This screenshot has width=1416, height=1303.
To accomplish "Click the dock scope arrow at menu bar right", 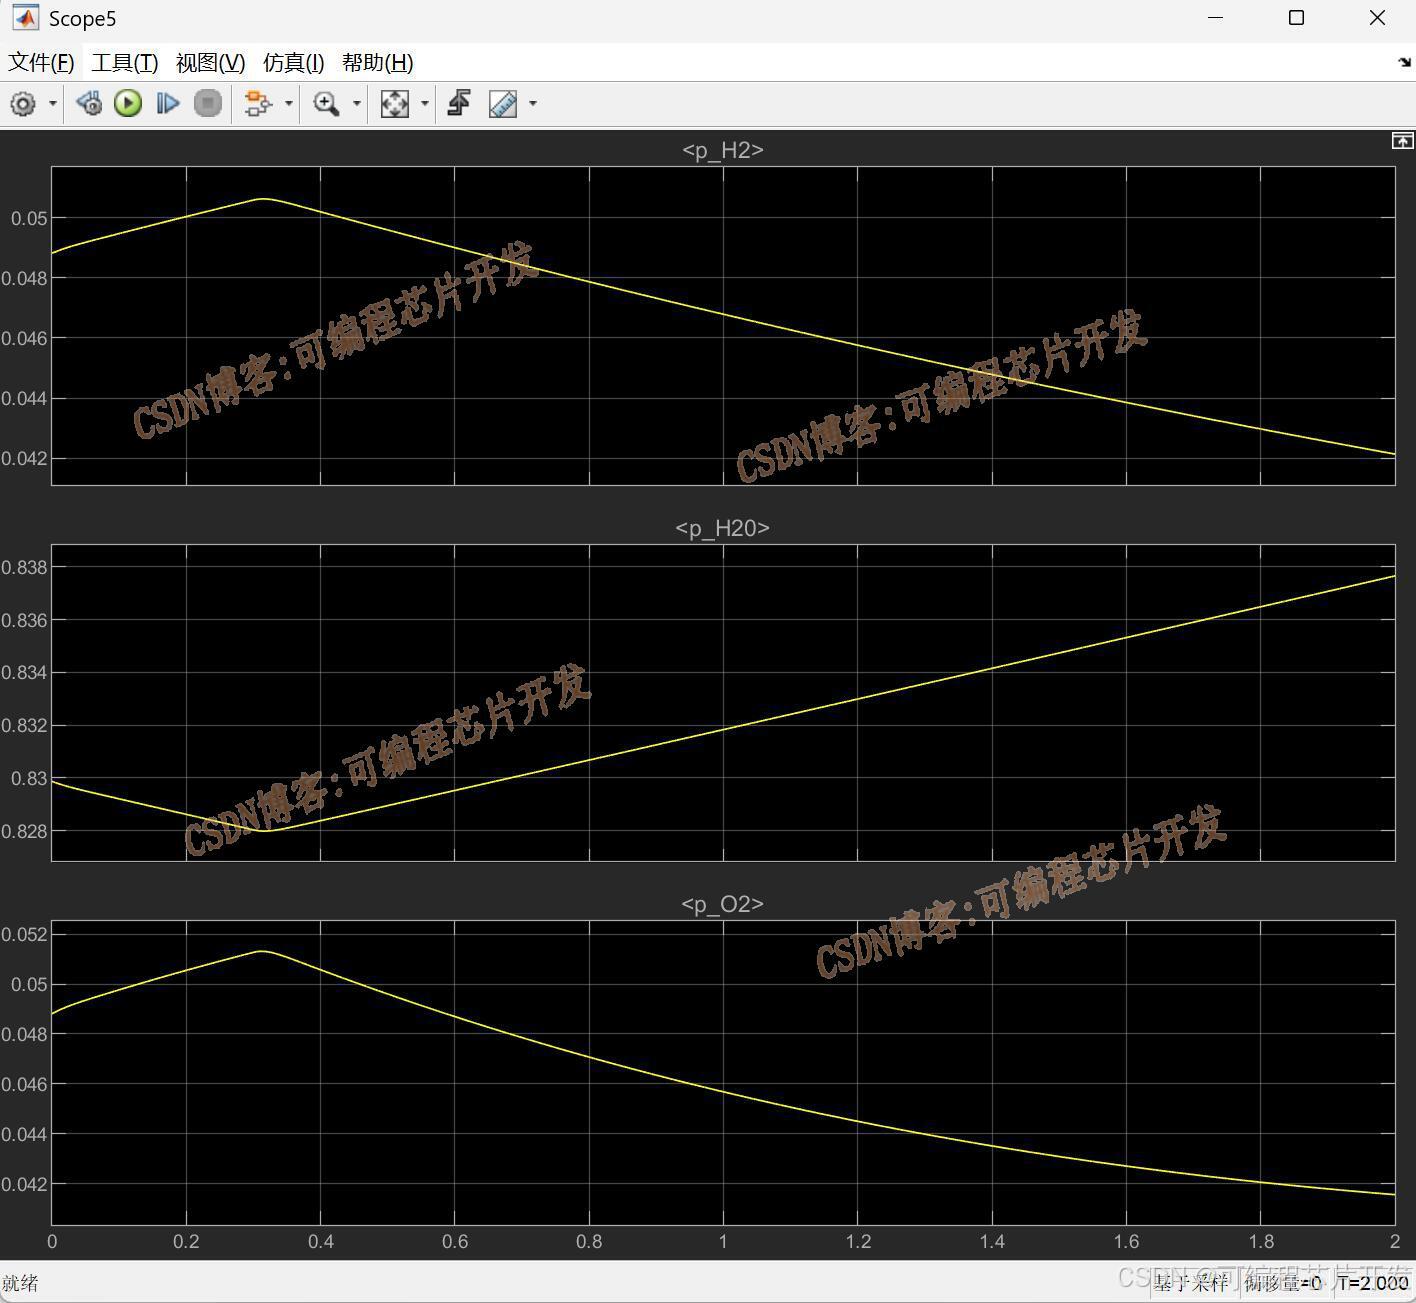I will (x=1404, y=63).
